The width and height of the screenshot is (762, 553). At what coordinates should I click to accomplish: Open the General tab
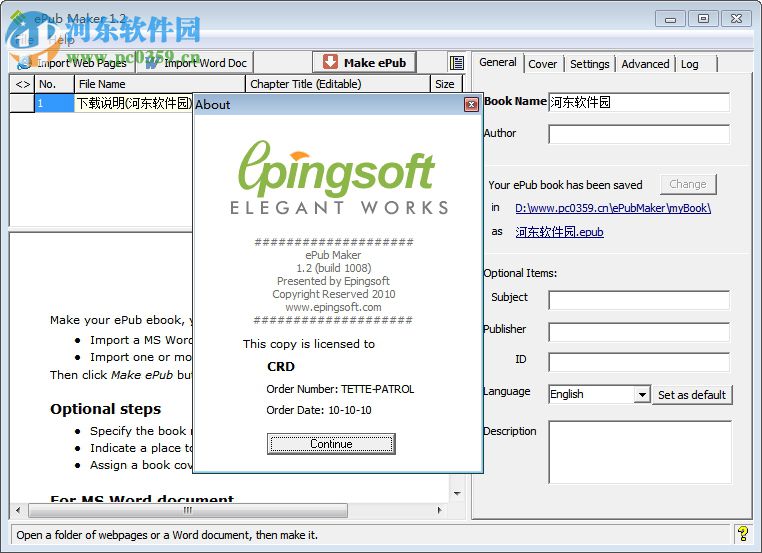pyautogui.click(x=498, y=62)
